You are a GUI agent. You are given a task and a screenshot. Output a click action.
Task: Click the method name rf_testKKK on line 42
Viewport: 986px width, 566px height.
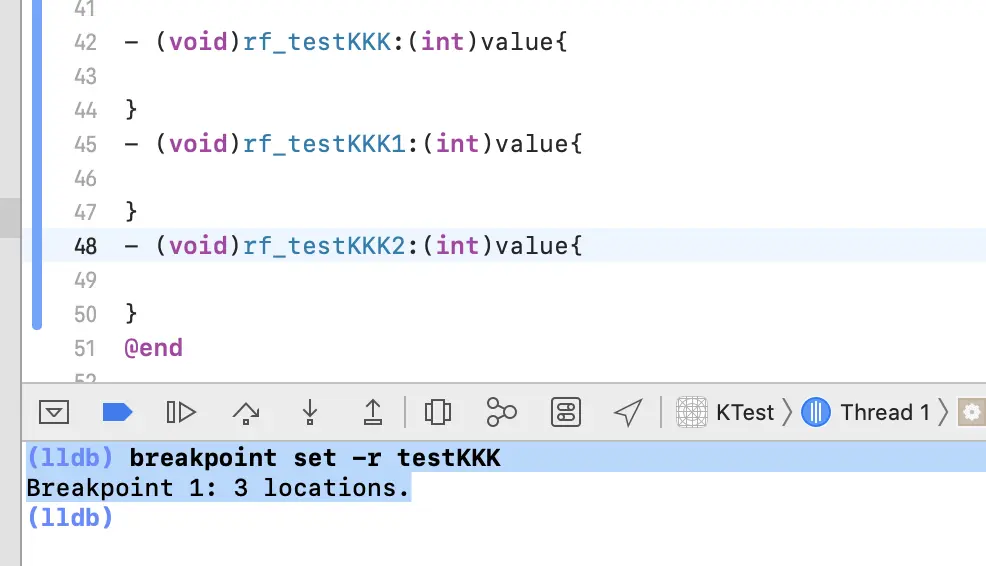[x=317, y=42]
